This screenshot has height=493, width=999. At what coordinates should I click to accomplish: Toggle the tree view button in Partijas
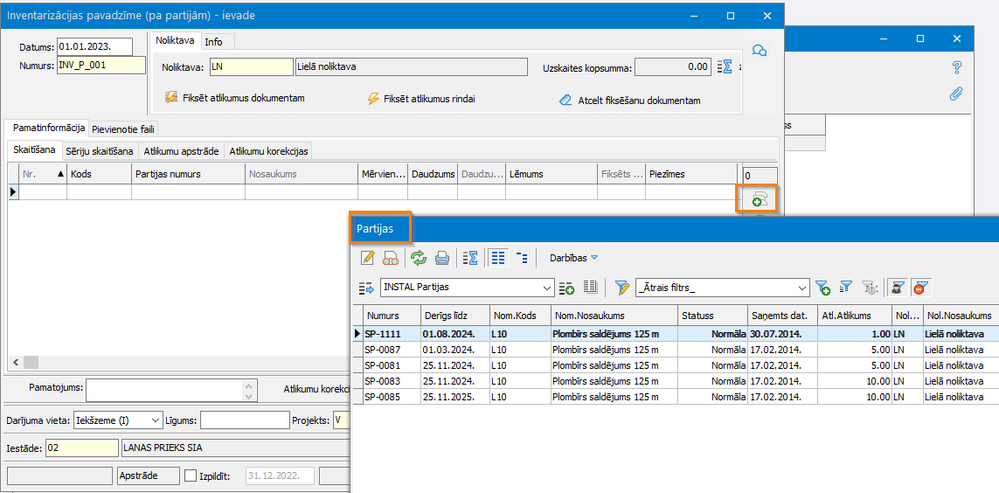(x=521, y=258)
